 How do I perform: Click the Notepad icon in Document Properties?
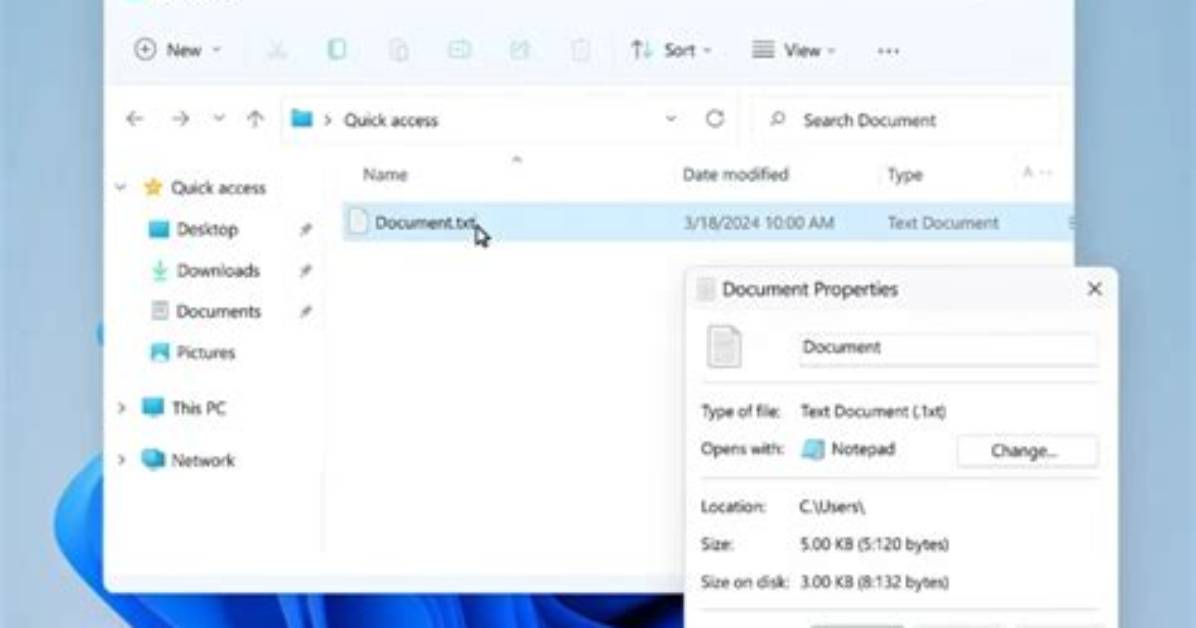click(813, 449)
